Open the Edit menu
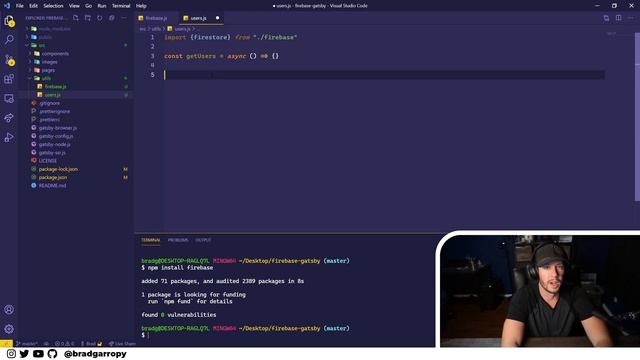This screenshot has width=640, height=360. [33, 6]
